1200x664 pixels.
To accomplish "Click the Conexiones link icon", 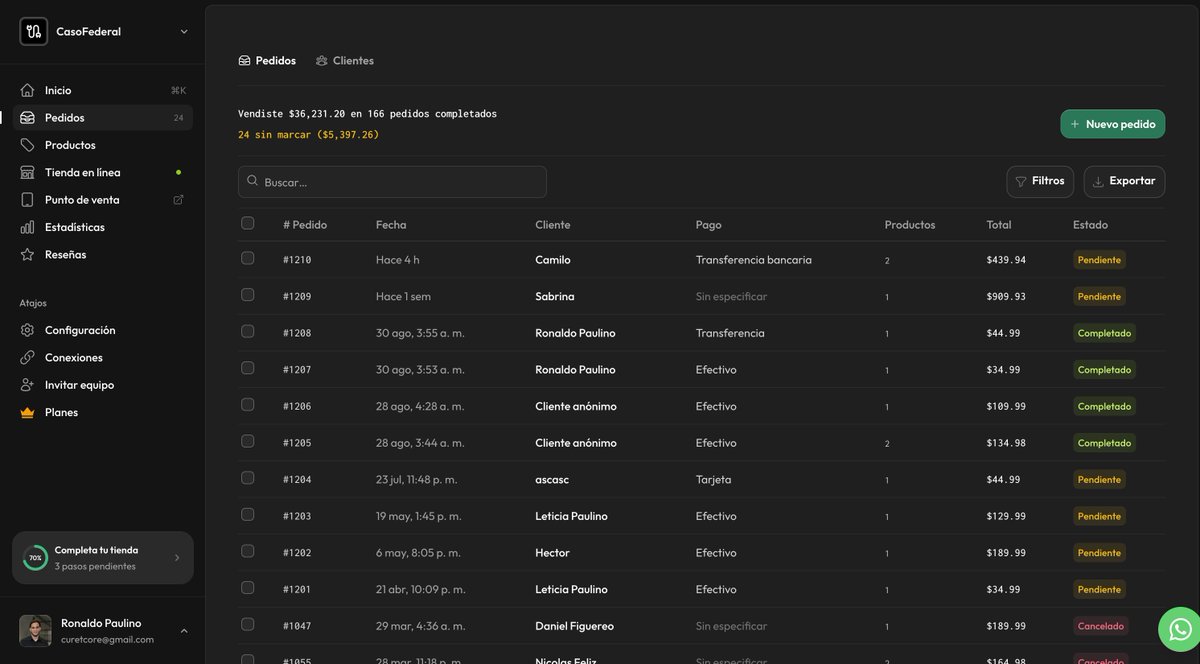I will (27, 357).
